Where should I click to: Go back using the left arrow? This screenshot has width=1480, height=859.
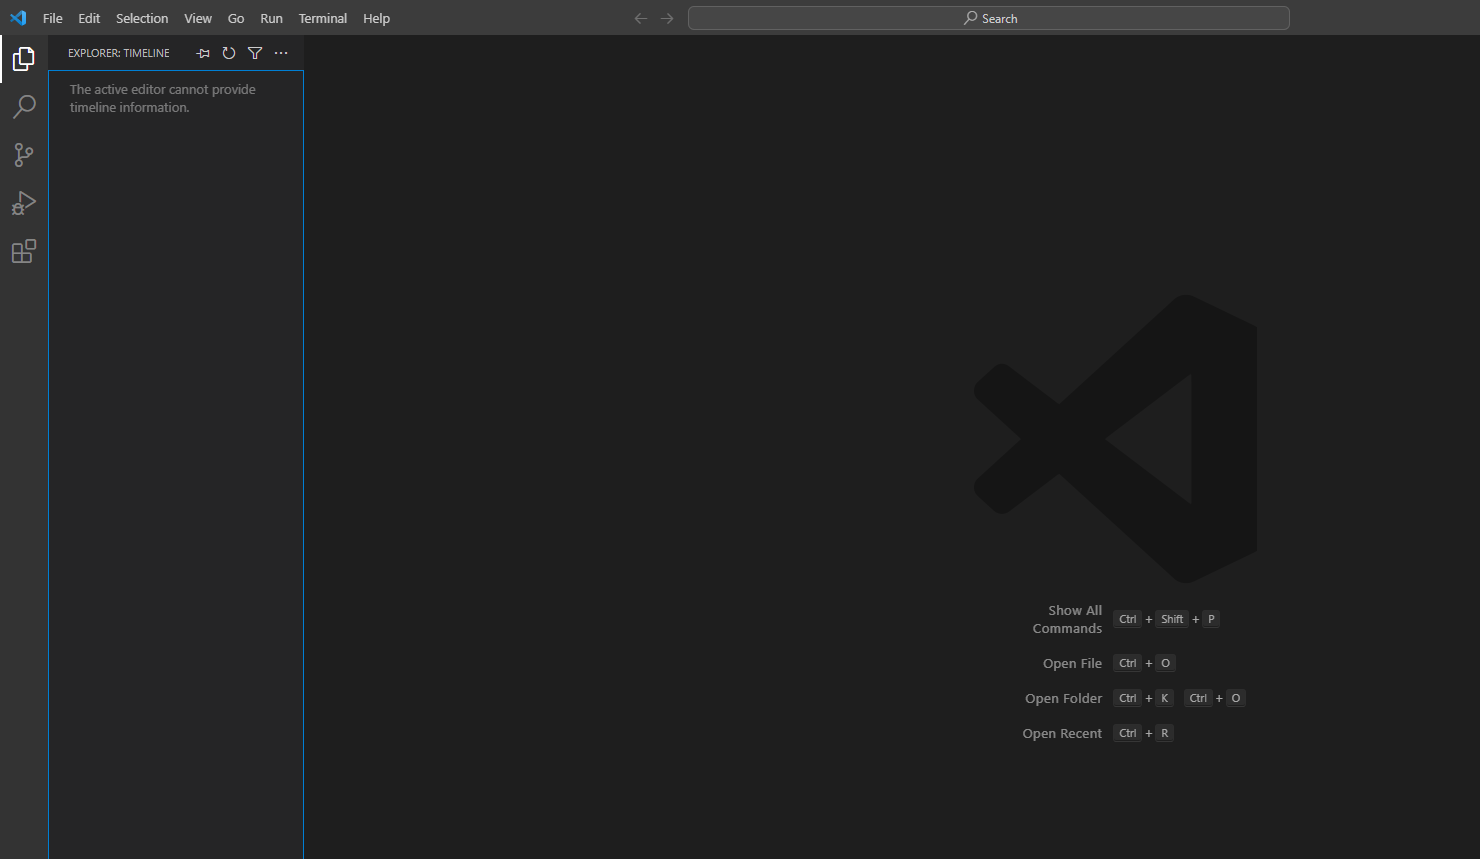tap(641, 18)
